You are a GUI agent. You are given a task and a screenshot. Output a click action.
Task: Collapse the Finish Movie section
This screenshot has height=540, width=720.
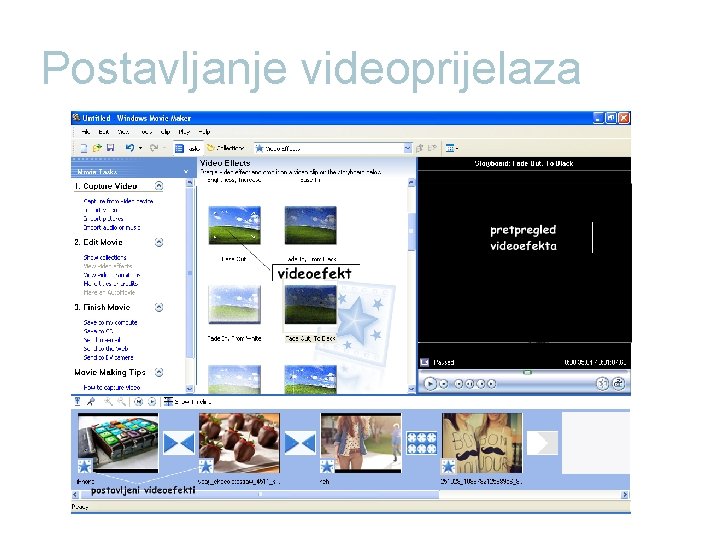pos(159,307)
